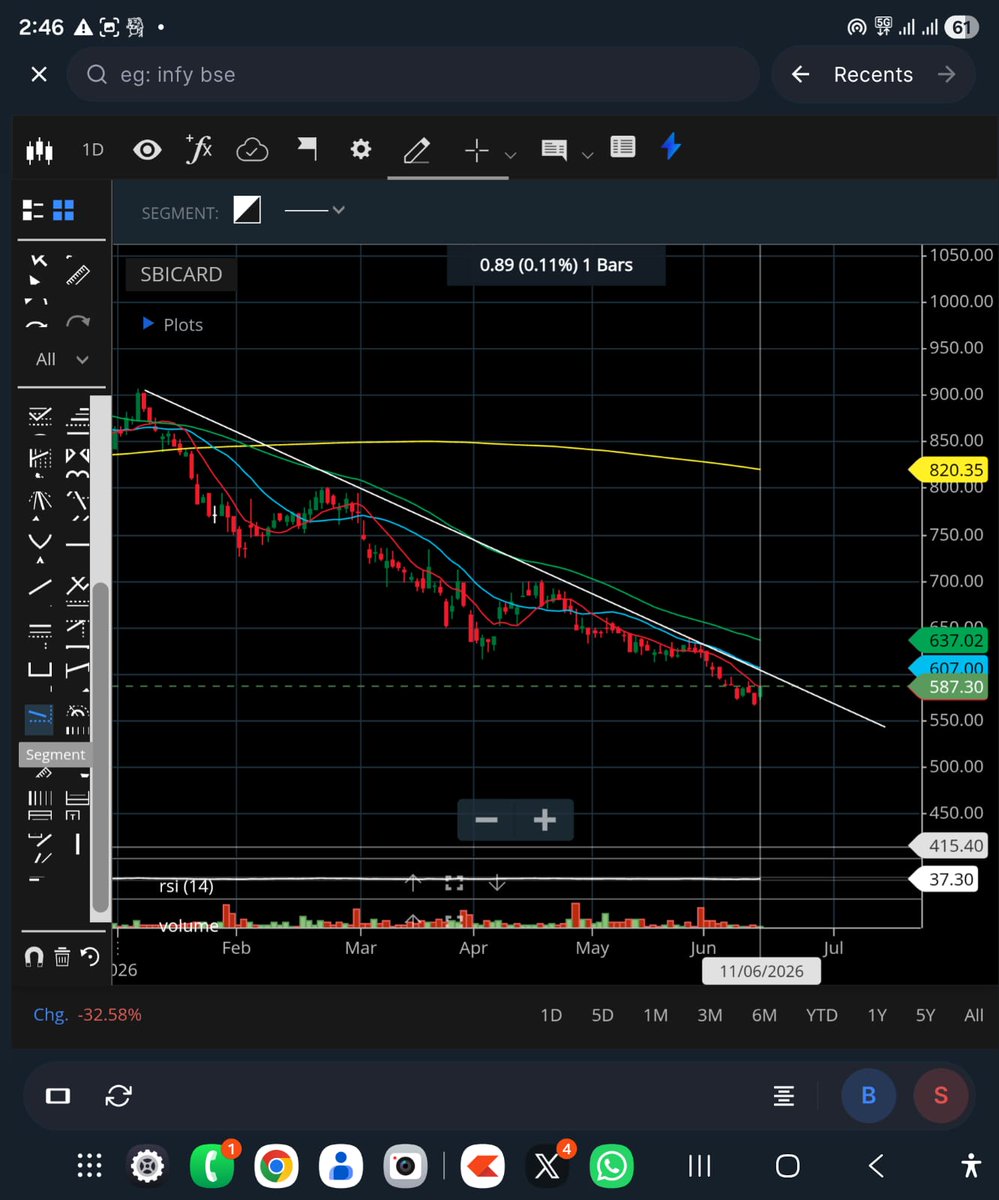Zoom in with the plus button
The image size is (999, 1200).
tap(544, 820)
